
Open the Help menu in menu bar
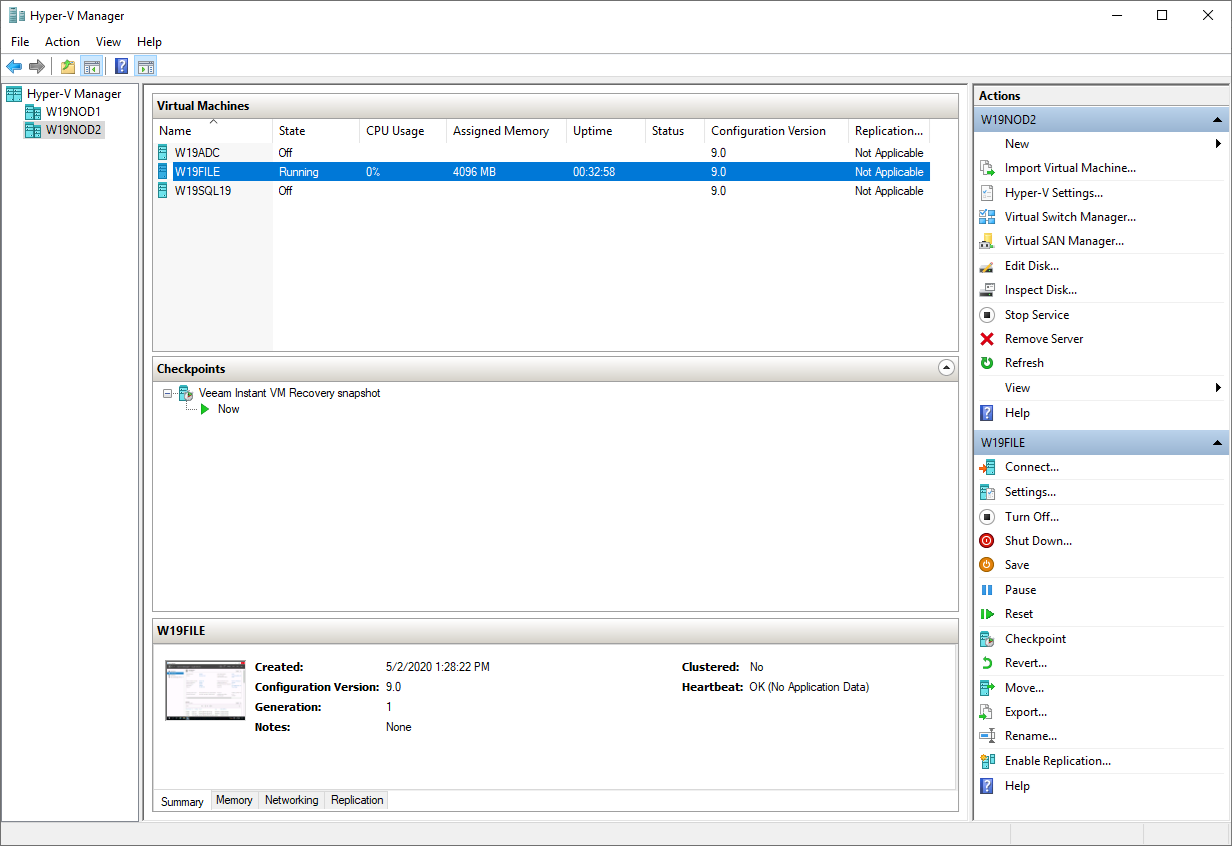click(149, 42)
